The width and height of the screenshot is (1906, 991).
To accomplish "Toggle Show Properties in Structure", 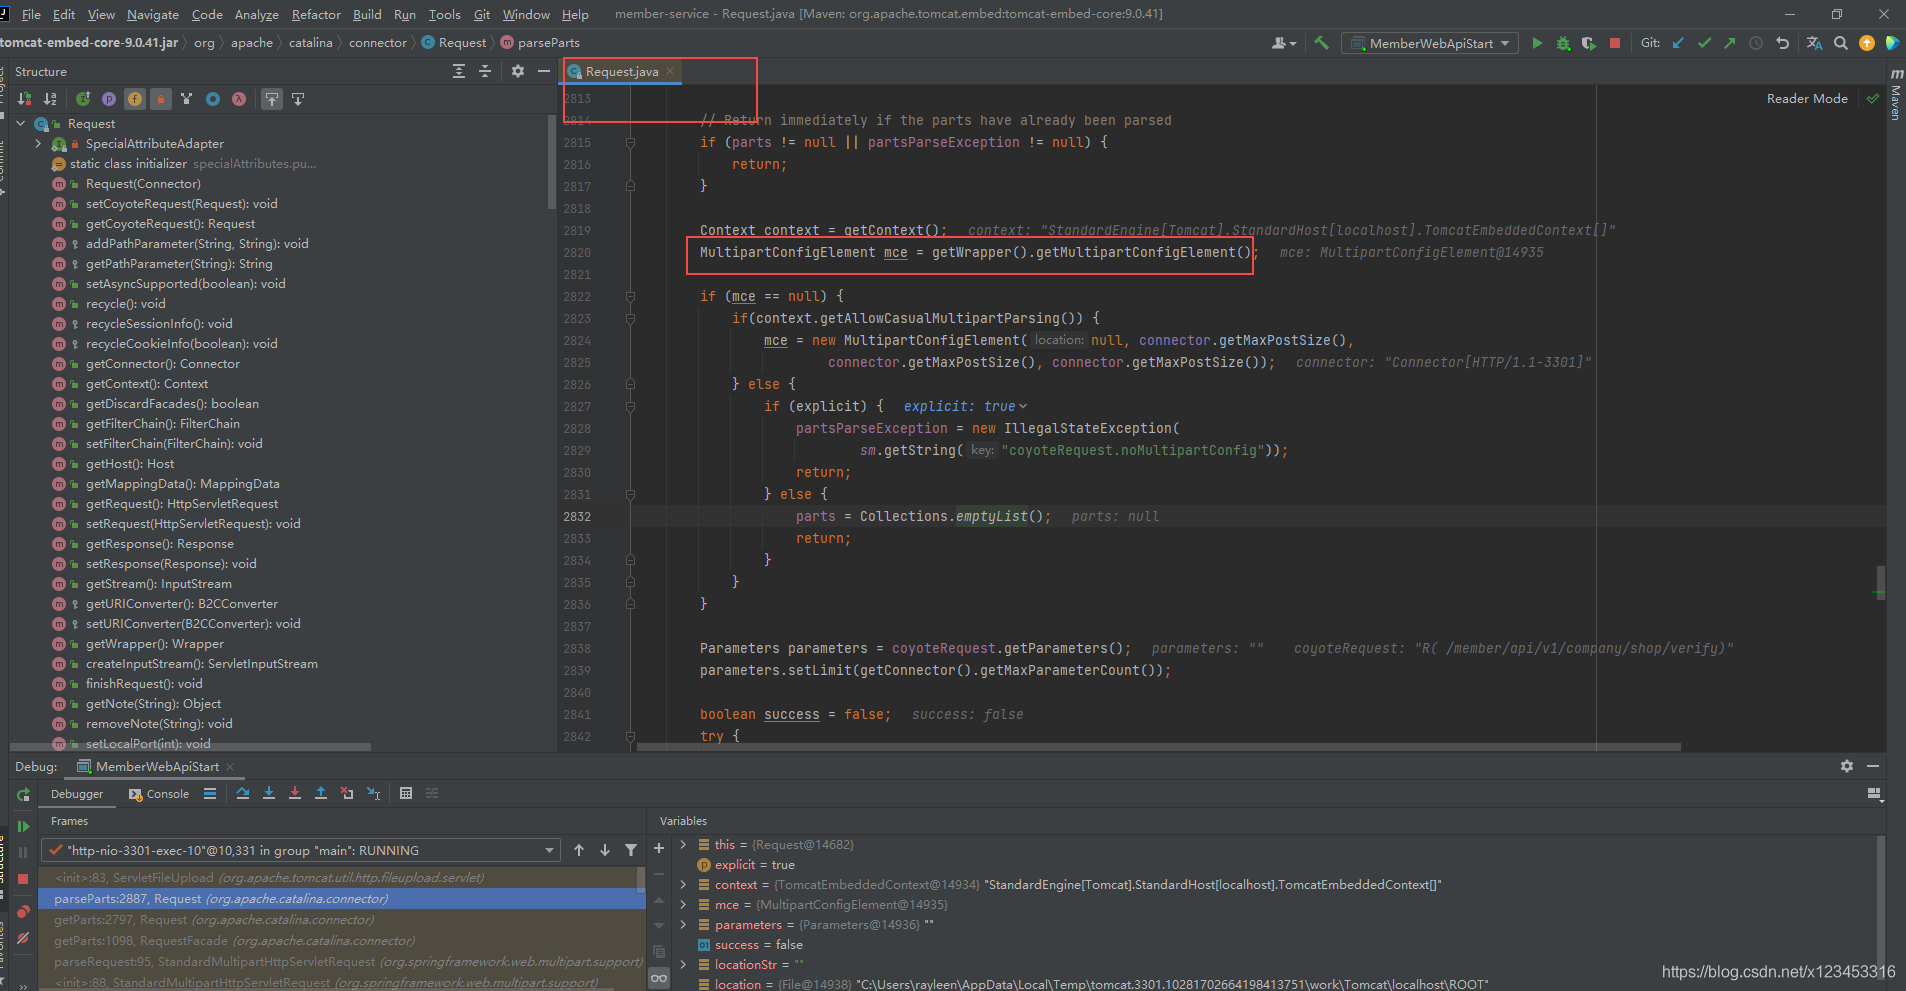I will pos(109,99).
